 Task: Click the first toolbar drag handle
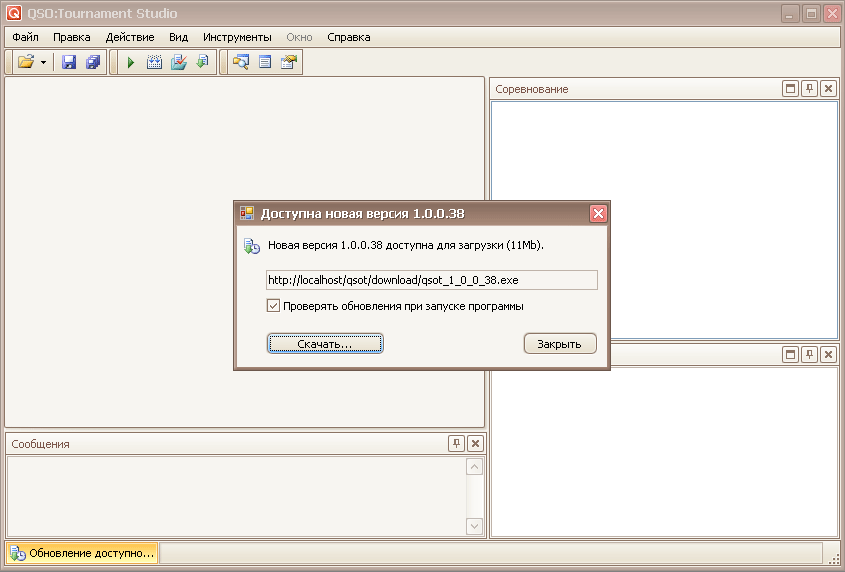point(9,62)
